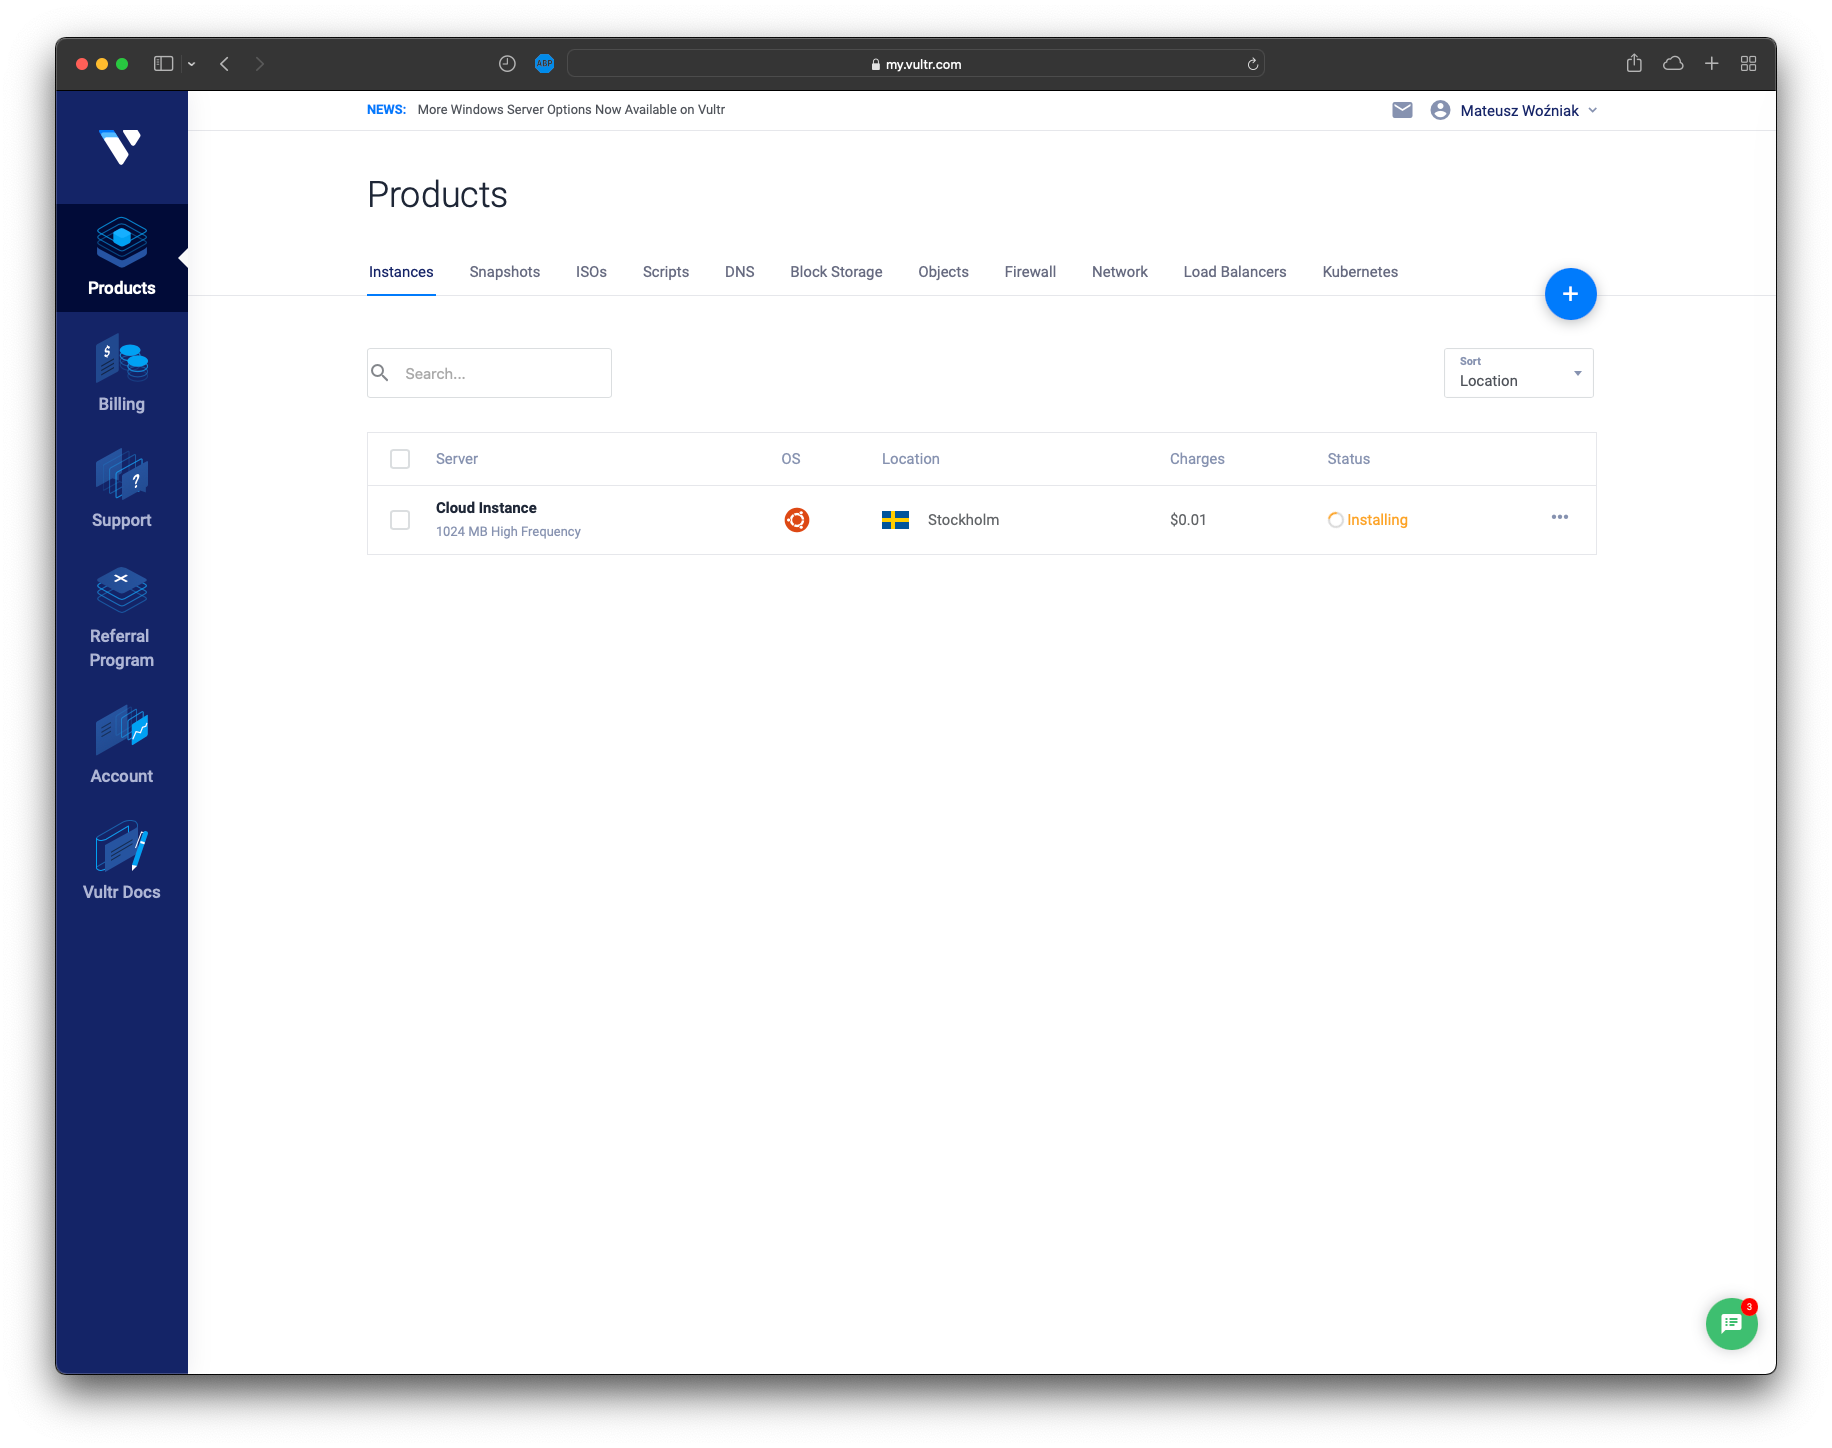Open the Support sidebar section
The width and height of the screenshot is (1832, 1448).
coord(121,490)
